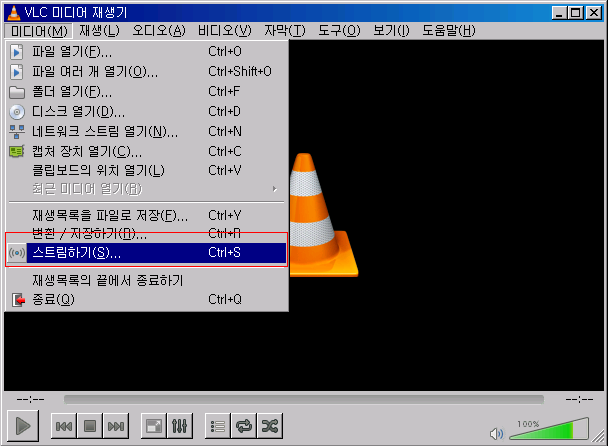The image size is (610, 446).
Task: Toggle 재생목록의 끝에서 종료하기 option
Action: click(147, 280)
